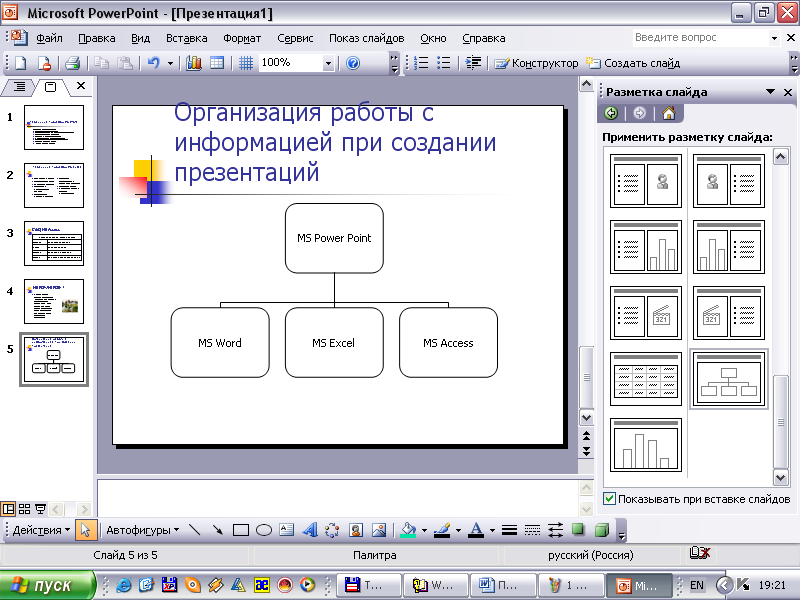
Task: Insert WordArt object
Action: tap(310, 530)
